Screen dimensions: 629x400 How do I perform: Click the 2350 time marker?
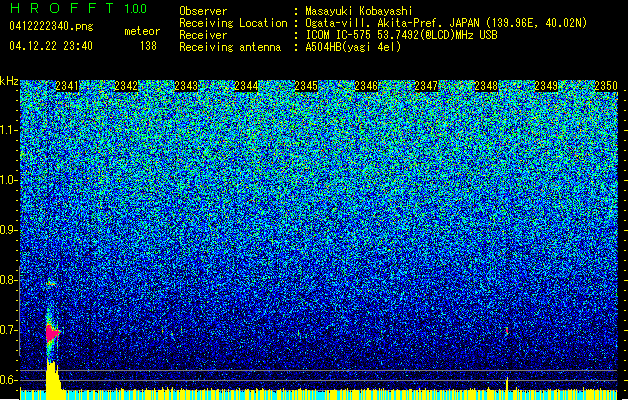click(x=606, y=86)
